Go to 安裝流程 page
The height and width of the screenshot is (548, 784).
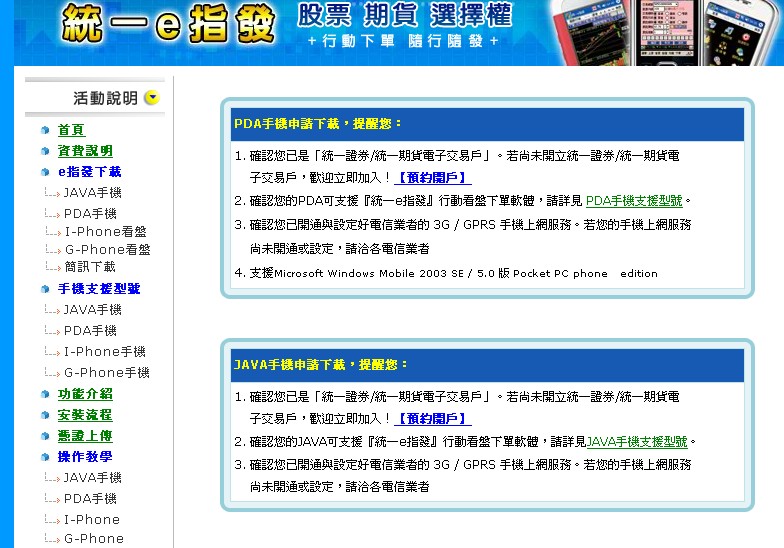(x=85, y=415)
